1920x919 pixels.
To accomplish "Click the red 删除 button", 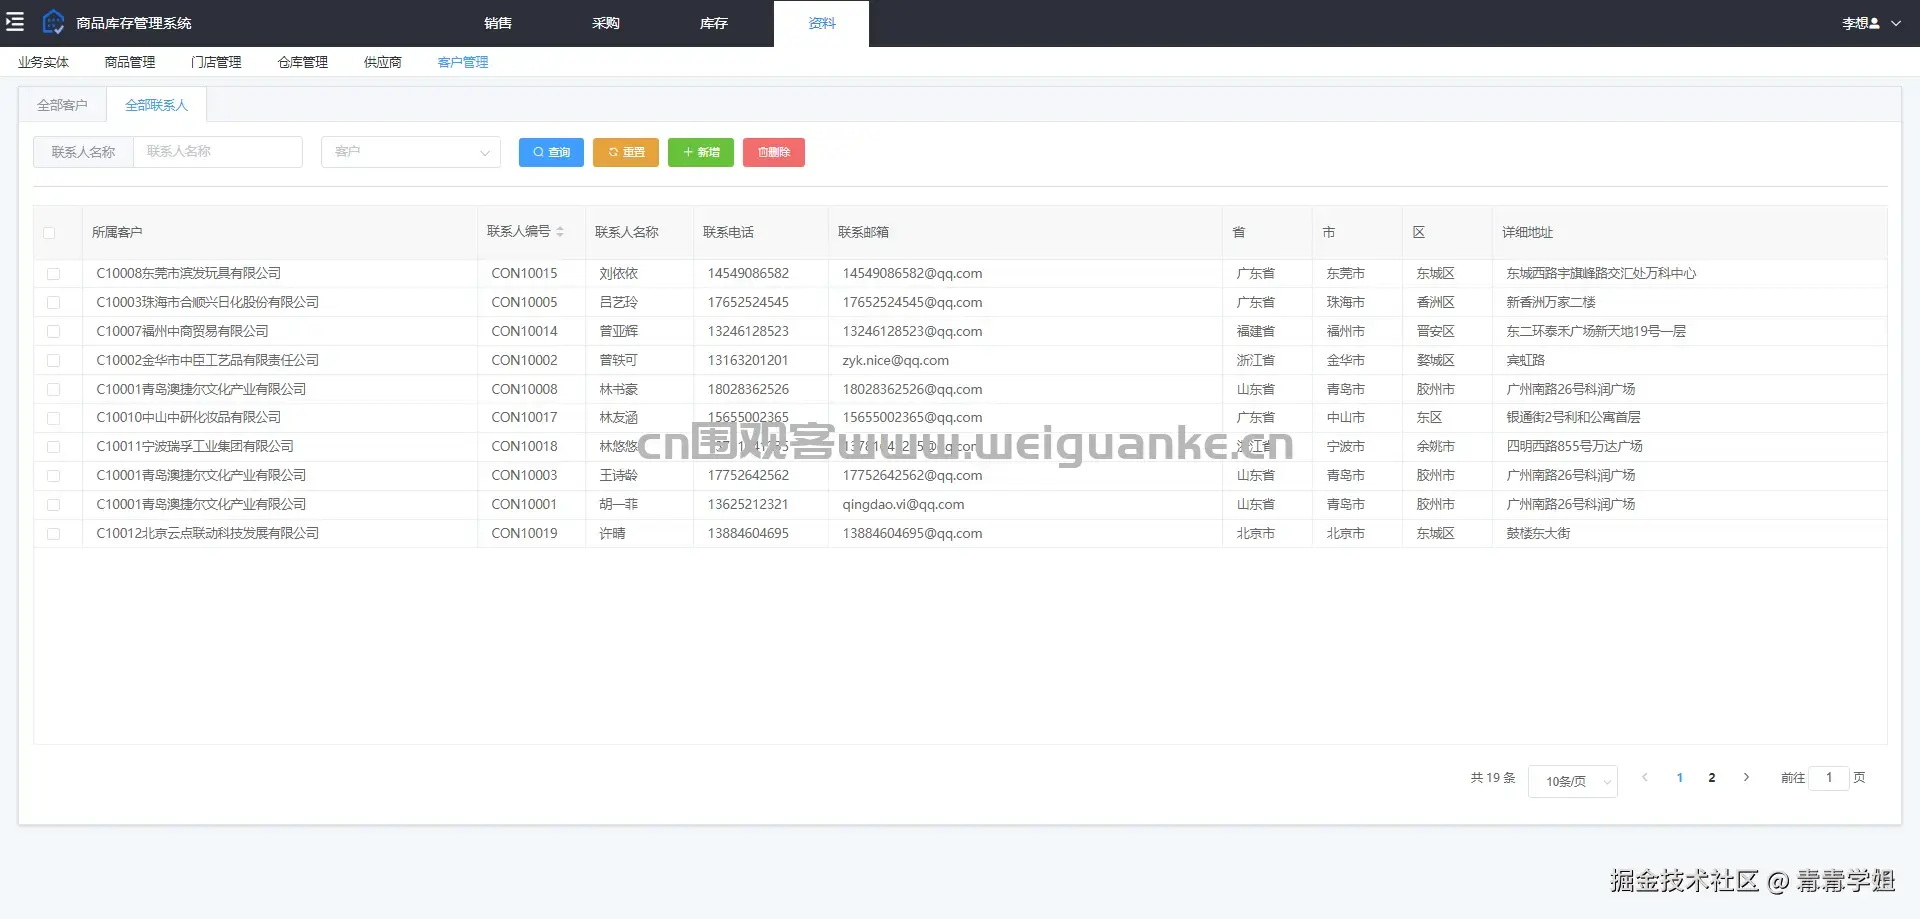I will point(774,152).
